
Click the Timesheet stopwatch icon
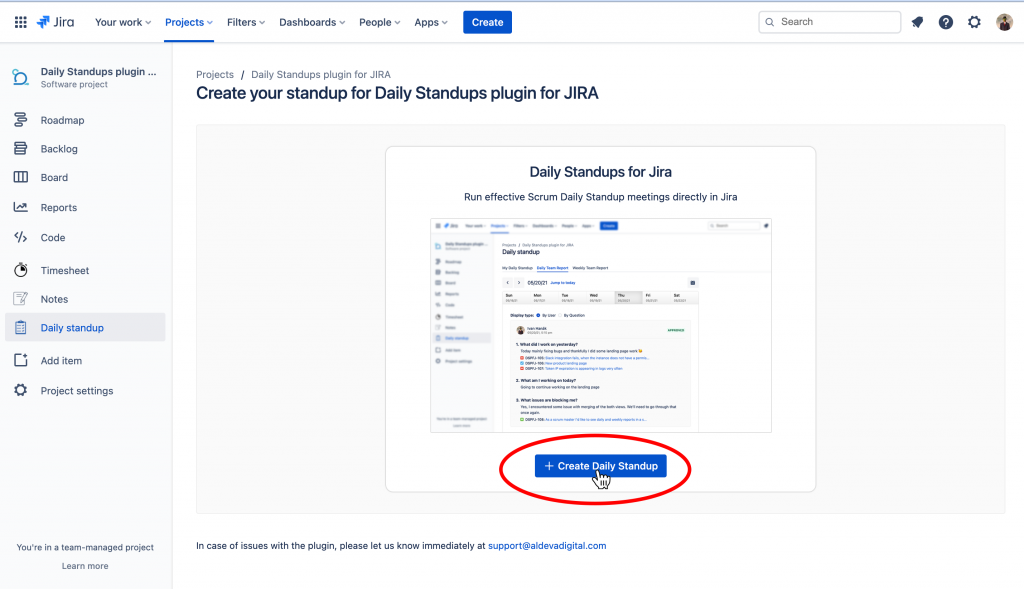tap(21, 270)
